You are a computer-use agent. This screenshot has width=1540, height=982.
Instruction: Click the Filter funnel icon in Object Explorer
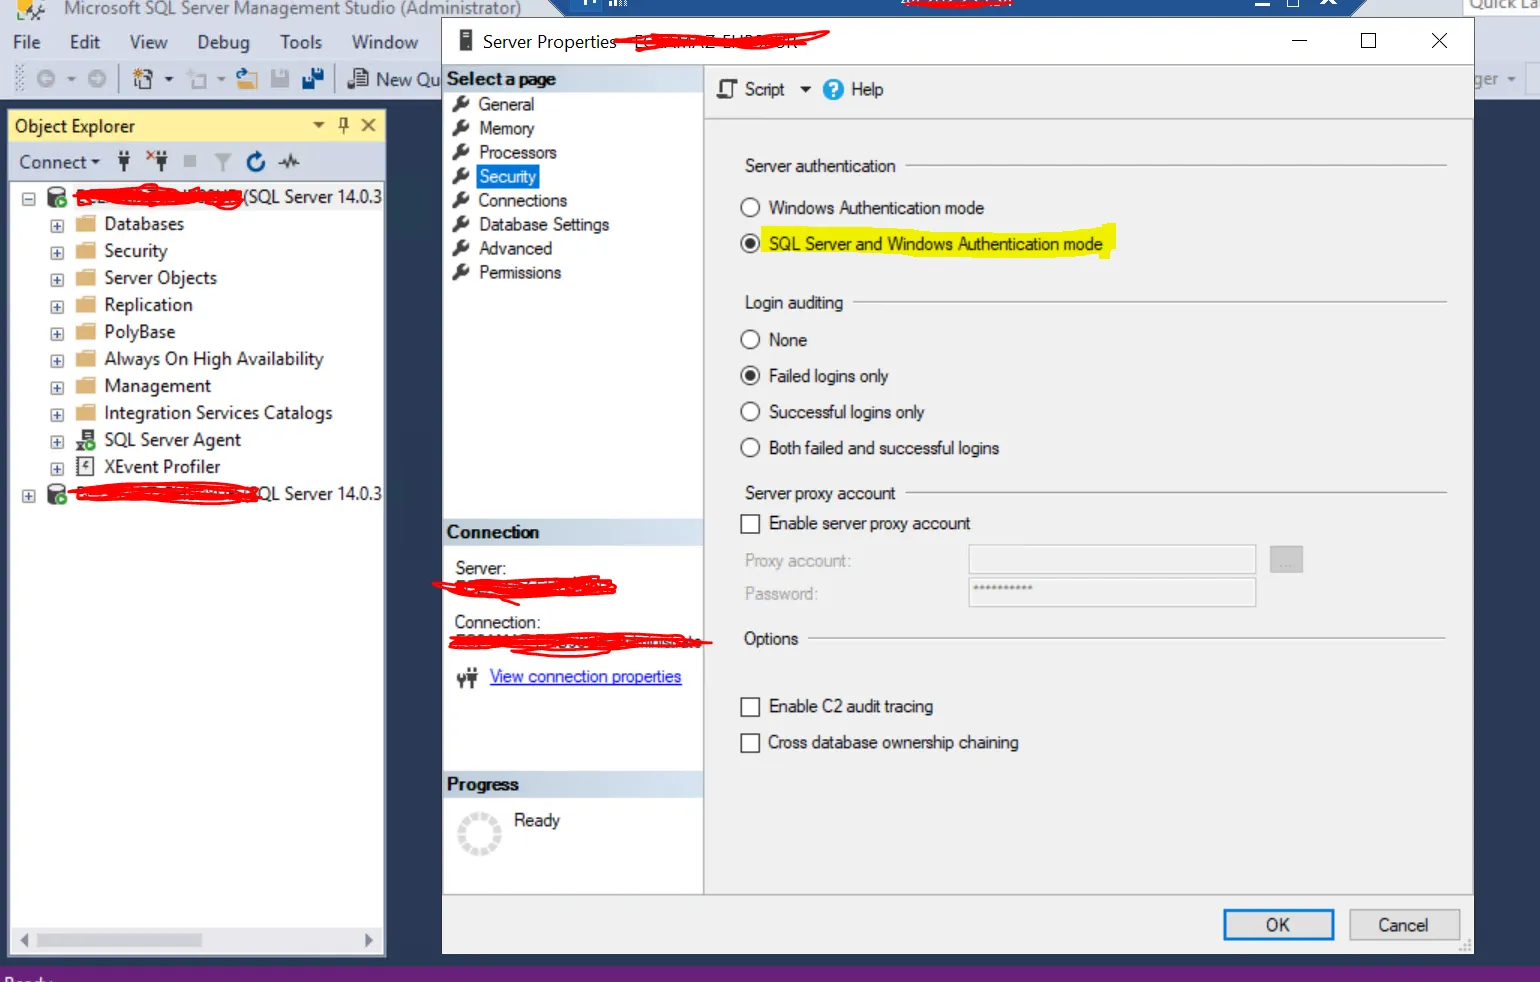(222, 162)
